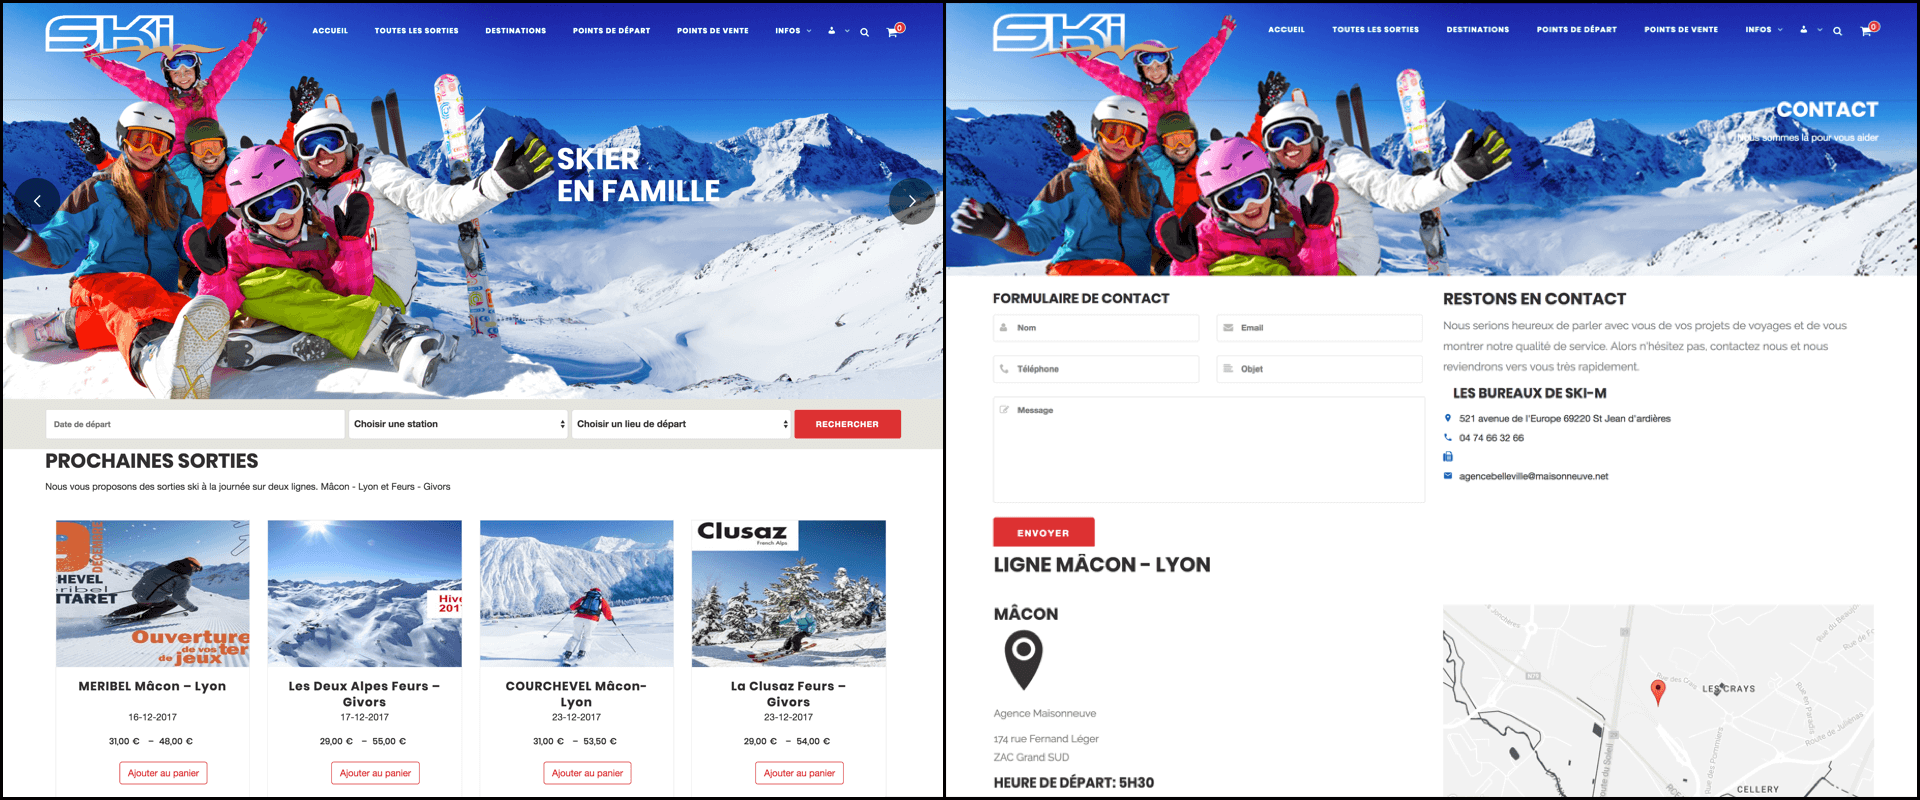This screenshot has width=1920, height=800.
Task: Click the red RECHERCHER button
Action: pos(847,424)
